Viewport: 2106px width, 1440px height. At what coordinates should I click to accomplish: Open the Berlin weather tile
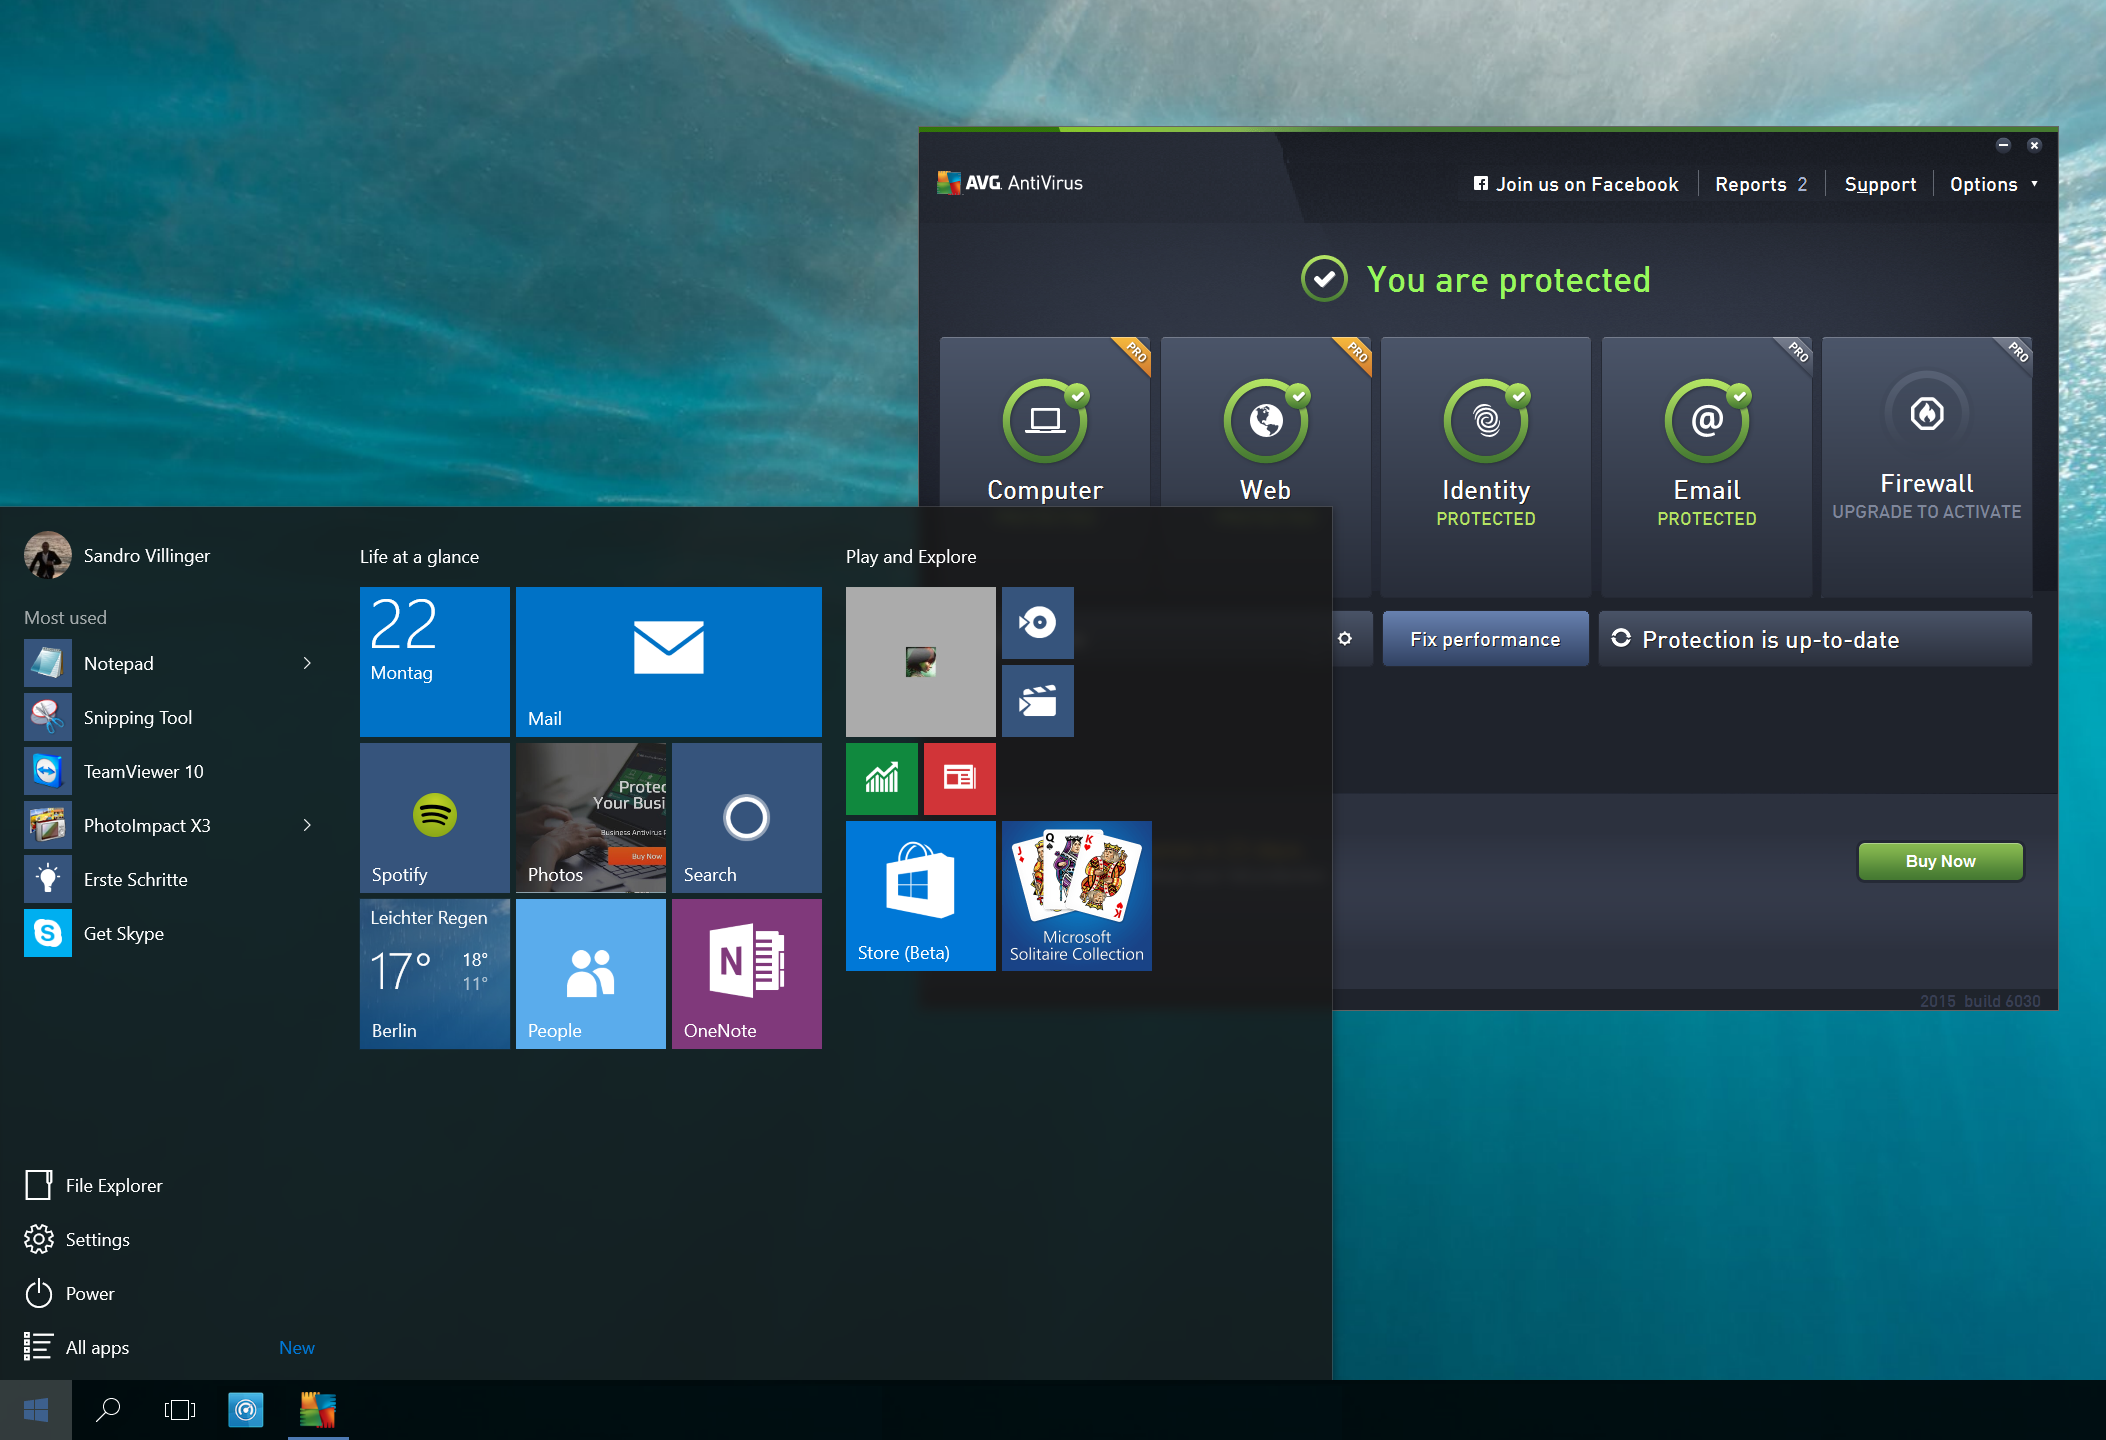pos(435,974)
